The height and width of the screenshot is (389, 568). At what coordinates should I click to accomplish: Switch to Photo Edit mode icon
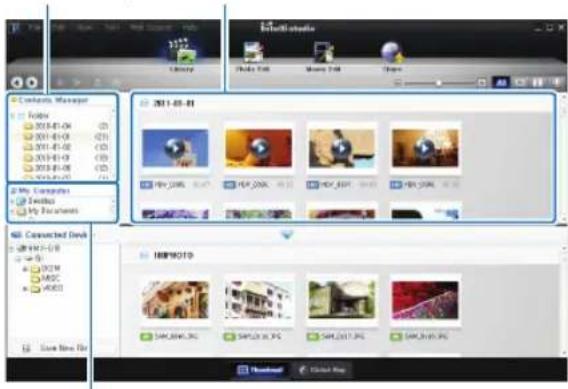click(253, 53)
